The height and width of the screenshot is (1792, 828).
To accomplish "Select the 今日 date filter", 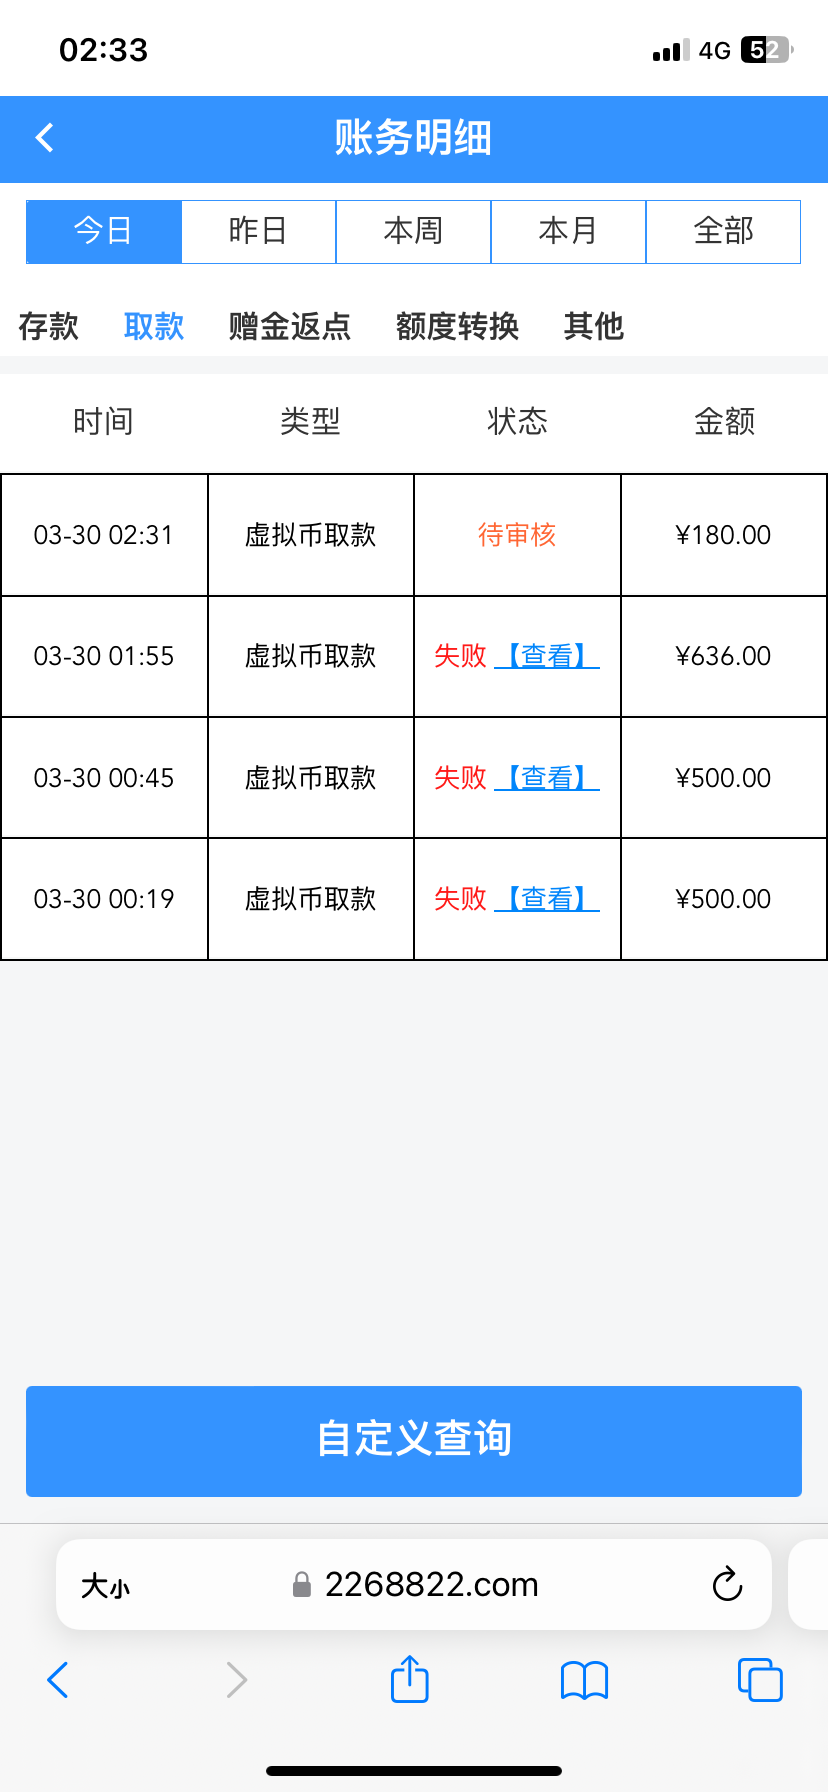I will coord(104,231).
